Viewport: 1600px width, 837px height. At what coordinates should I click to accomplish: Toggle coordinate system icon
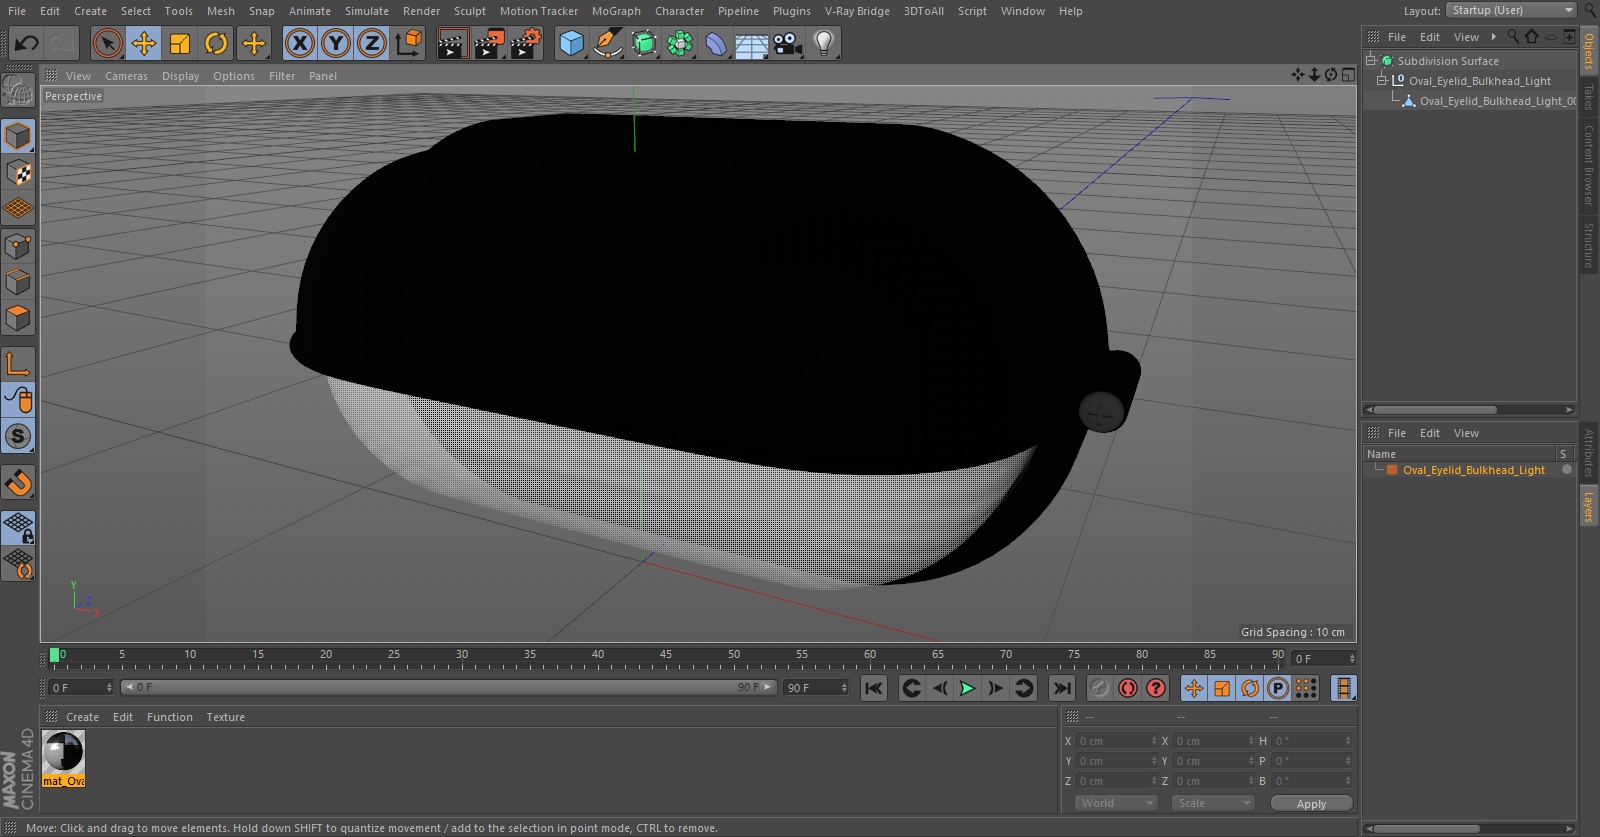point(409,43)
